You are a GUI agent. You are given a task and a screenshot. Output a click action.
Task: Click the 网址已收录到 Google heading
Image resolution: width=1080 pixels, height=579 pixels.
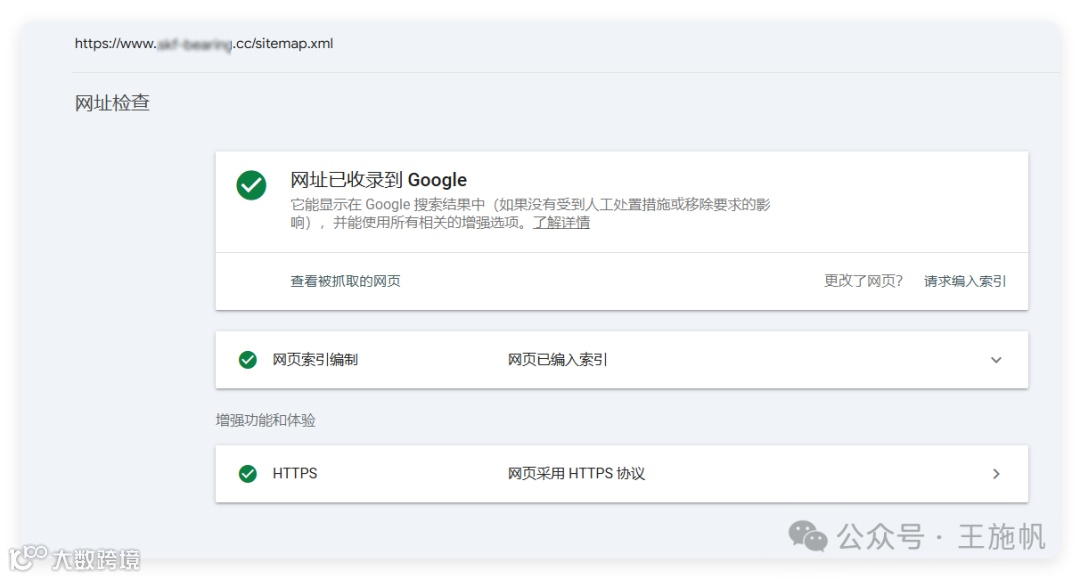pyautogui.click(x=378, y=180)
